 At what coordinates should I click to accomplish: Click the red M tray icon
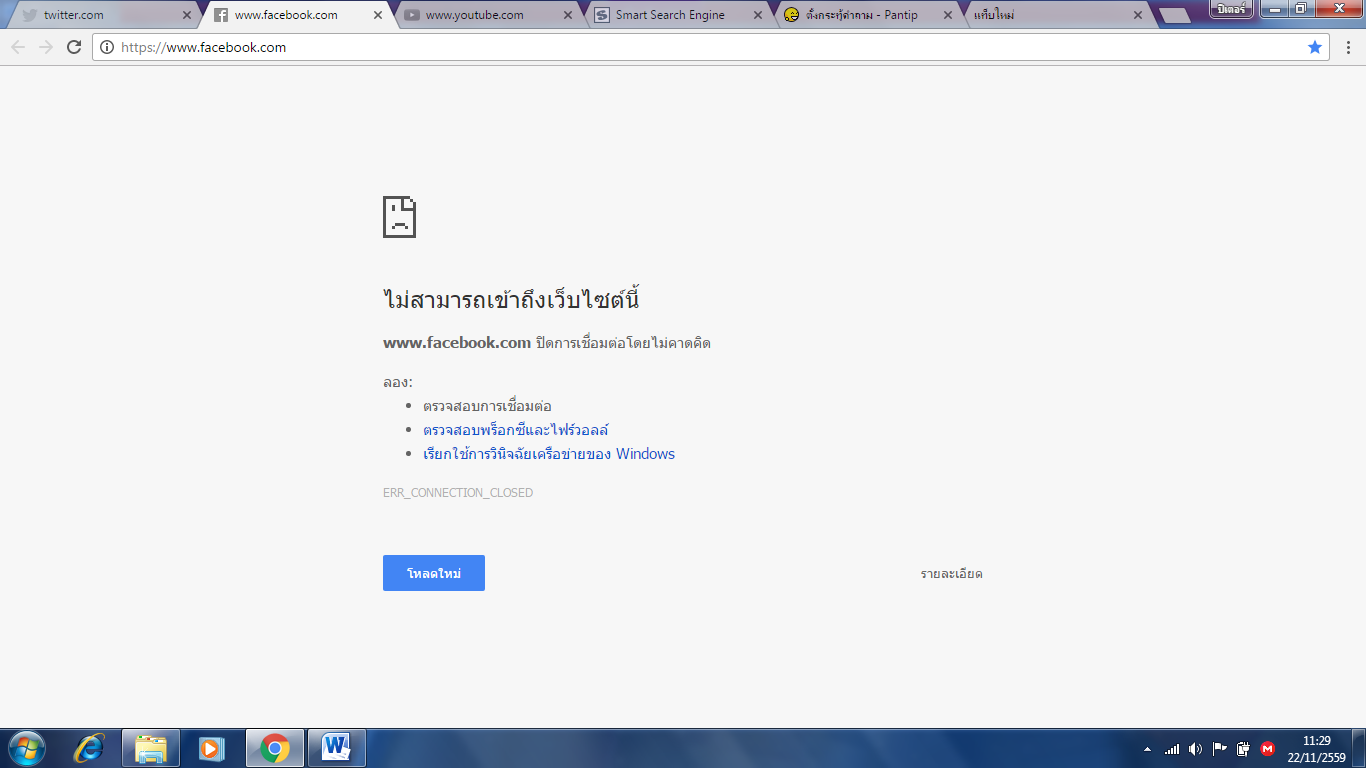coord(1268,748)
